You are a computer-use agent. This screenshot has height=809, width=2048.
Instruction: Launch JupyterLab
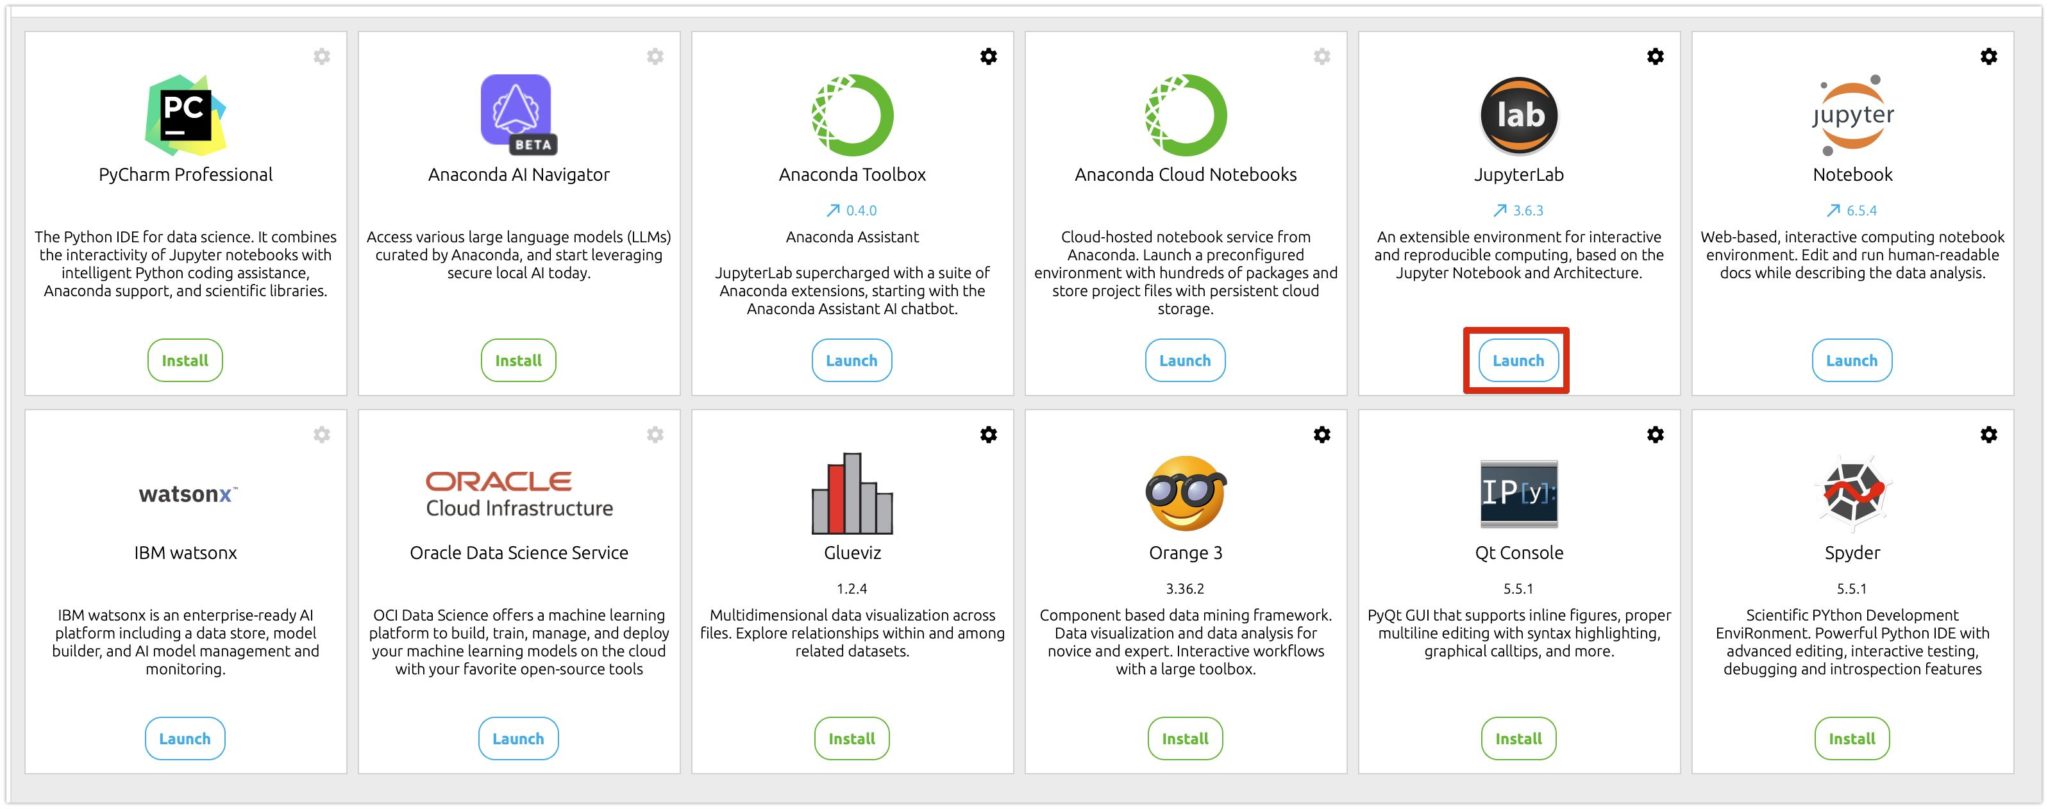[1518, 361]
